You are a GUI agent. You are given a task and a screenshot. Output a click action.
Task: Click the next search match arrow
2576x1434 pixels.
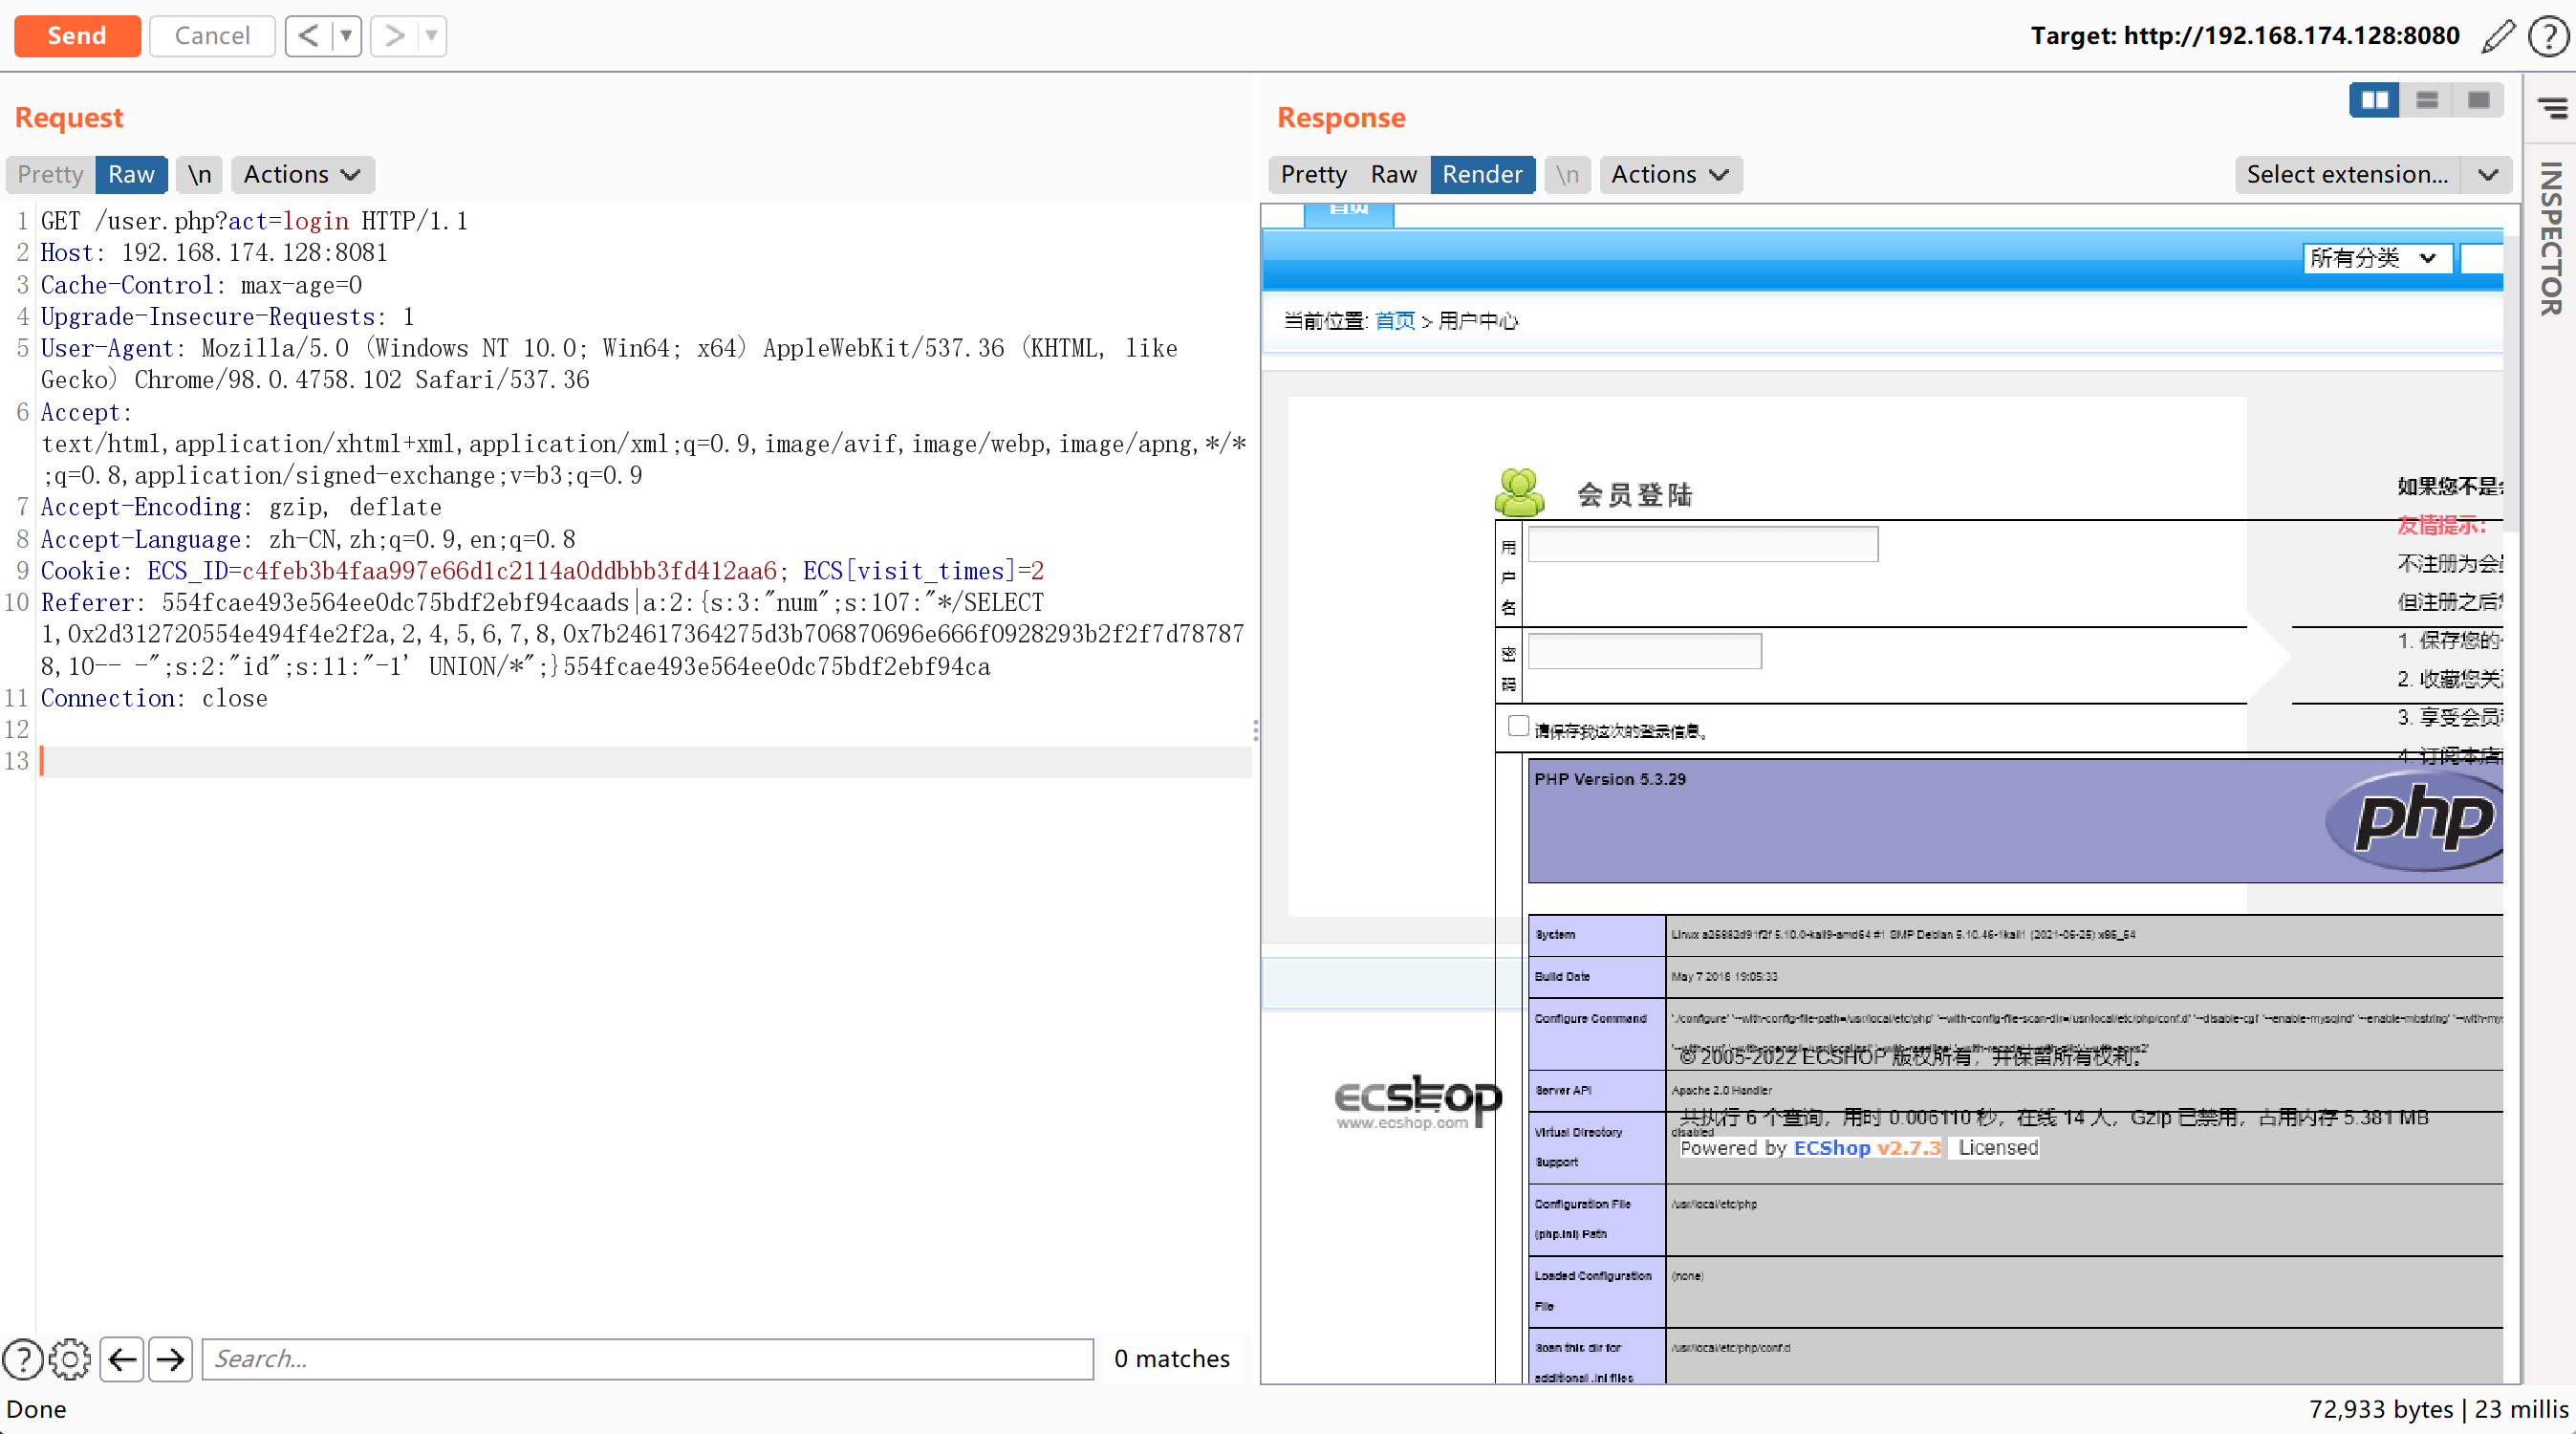(171, 1358)
